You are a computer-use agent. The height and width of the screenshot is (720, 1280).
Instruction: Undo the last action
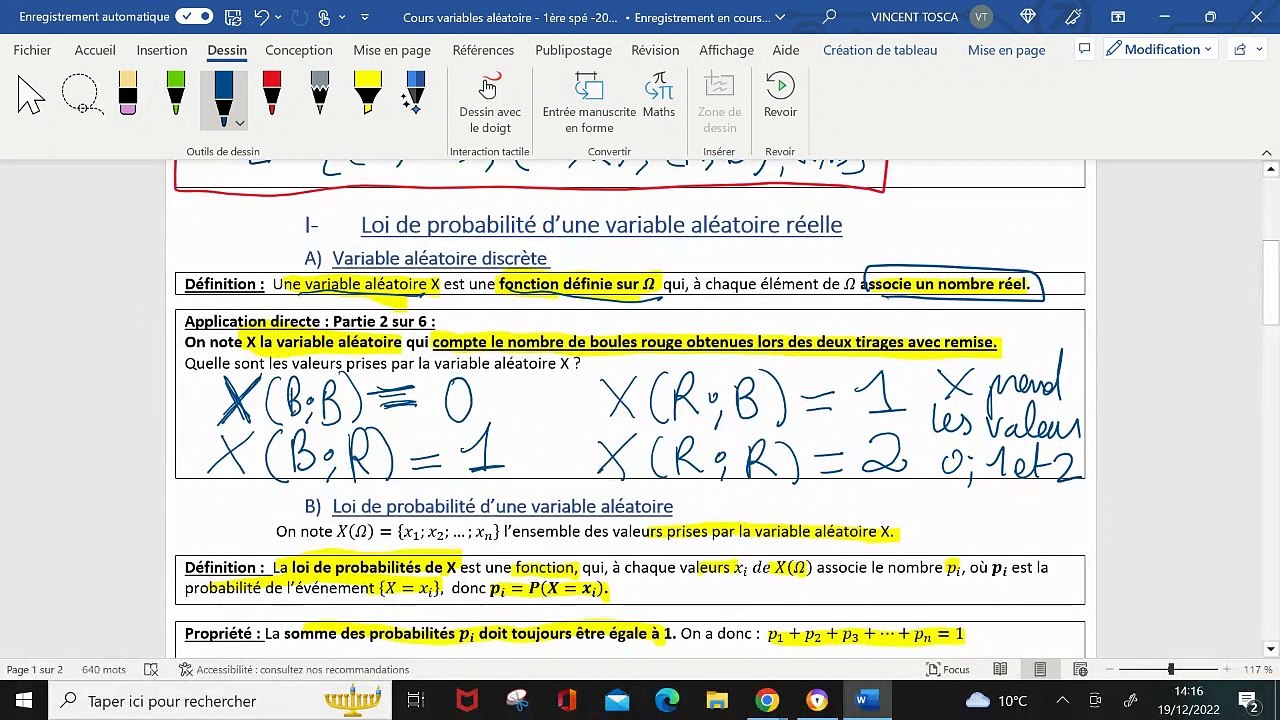(x=261, y=17)
